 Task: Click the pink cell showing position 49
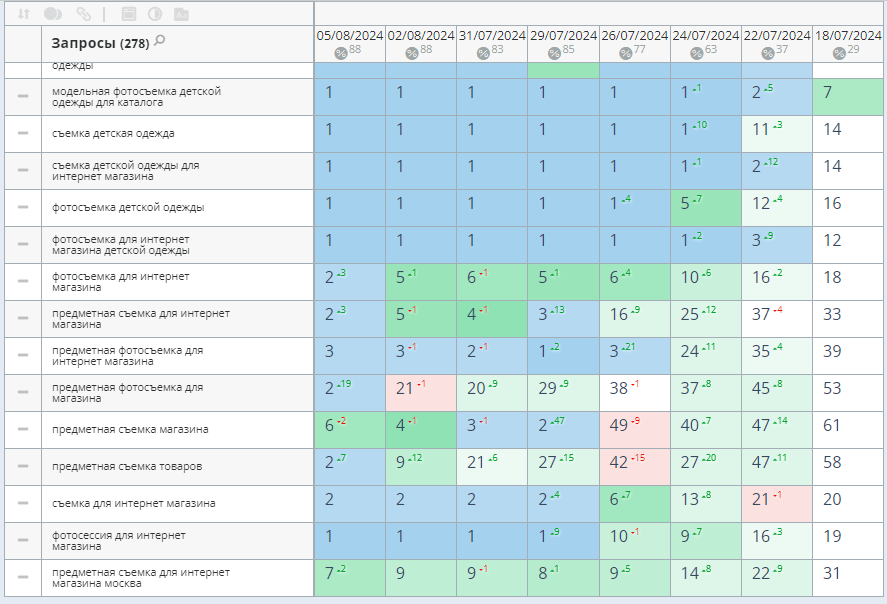(635, 430)
